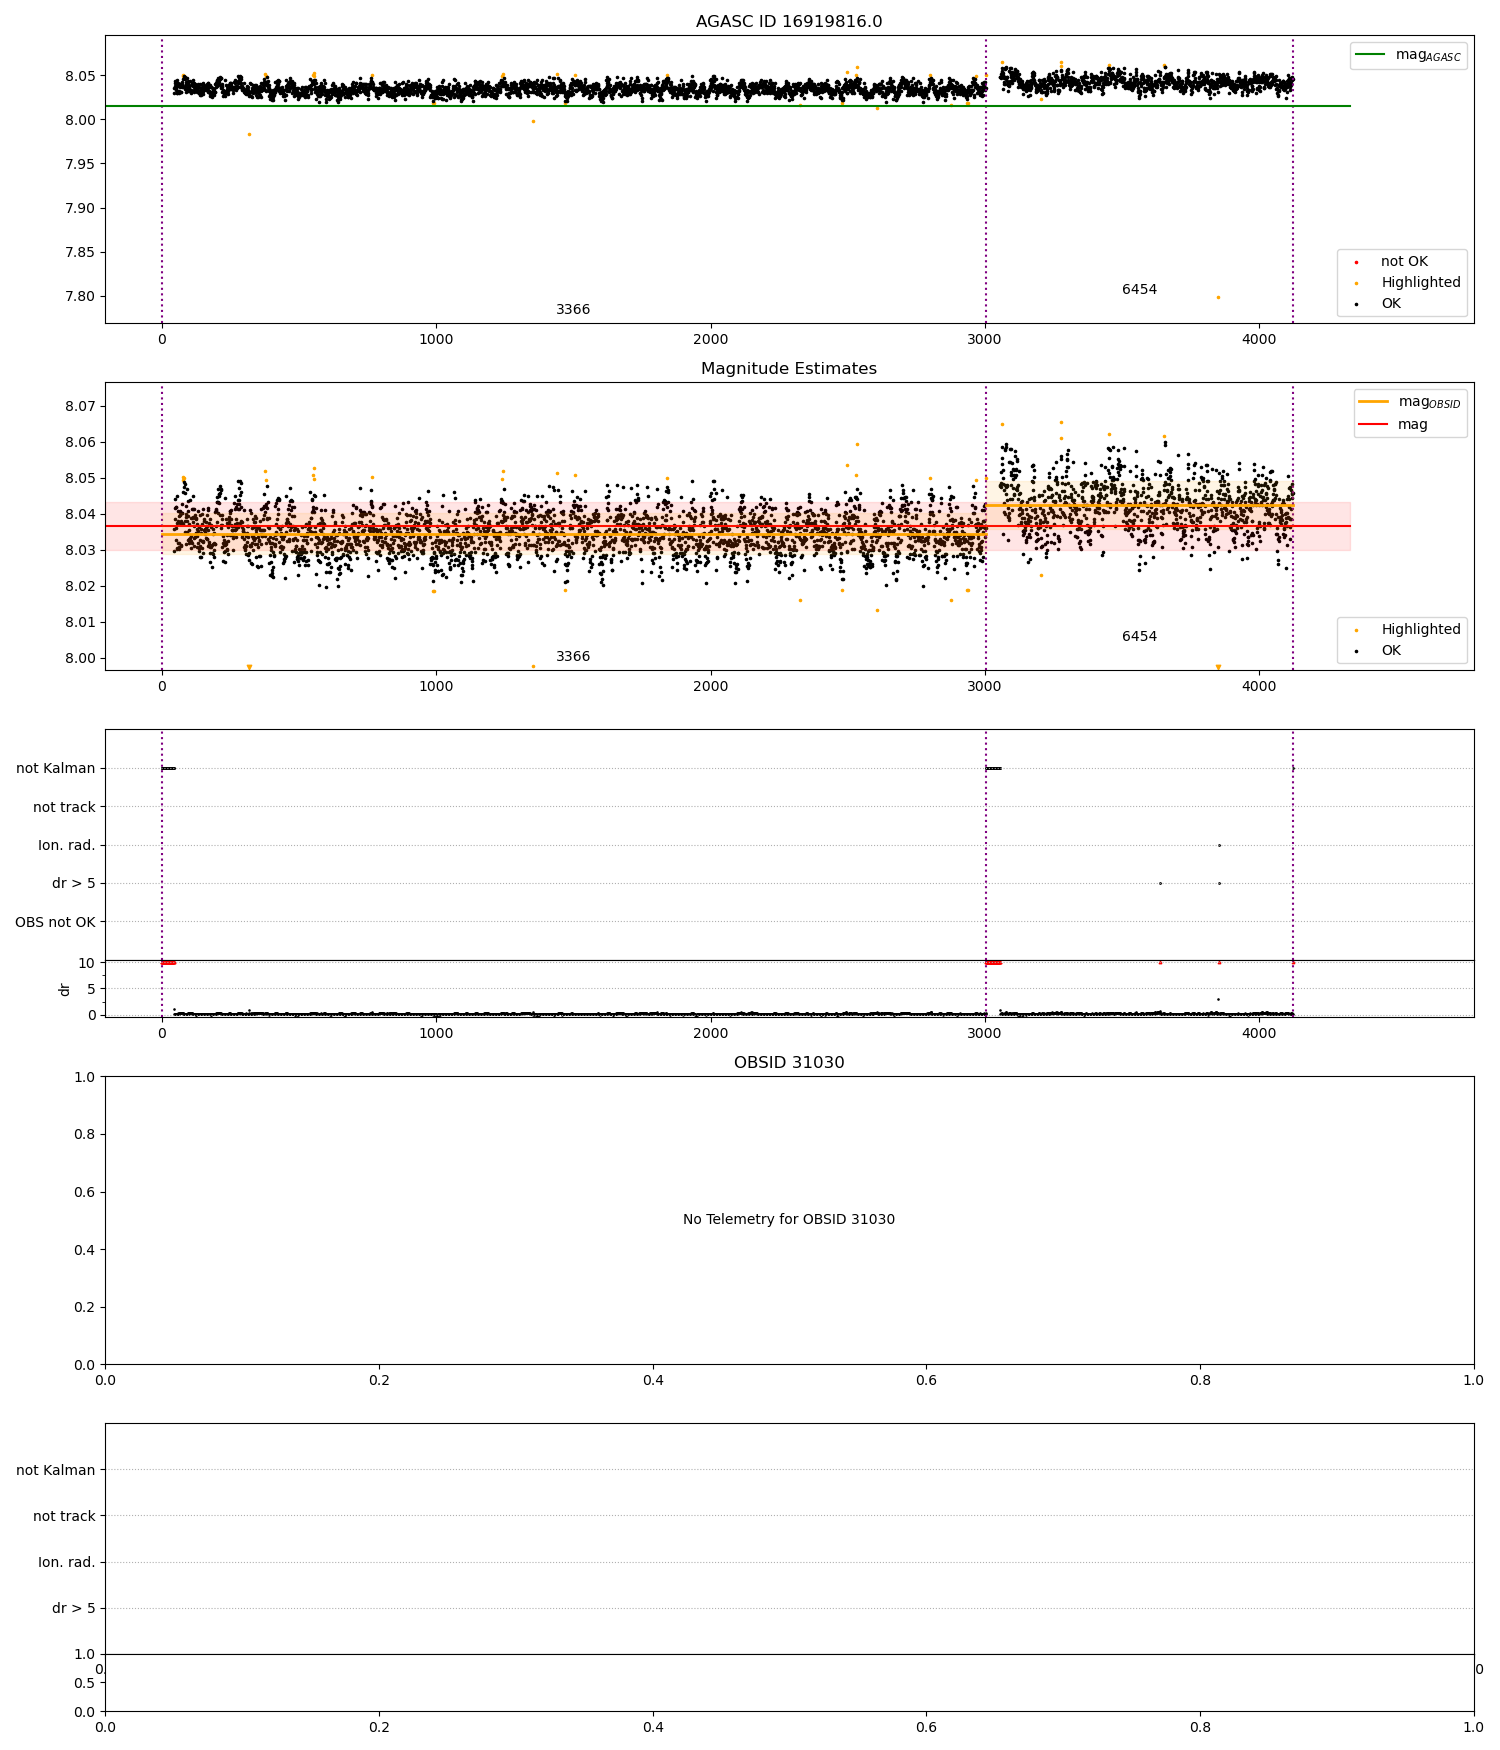
Task: Click the '8.07' y-axis tick label
Action: (81, 407)
